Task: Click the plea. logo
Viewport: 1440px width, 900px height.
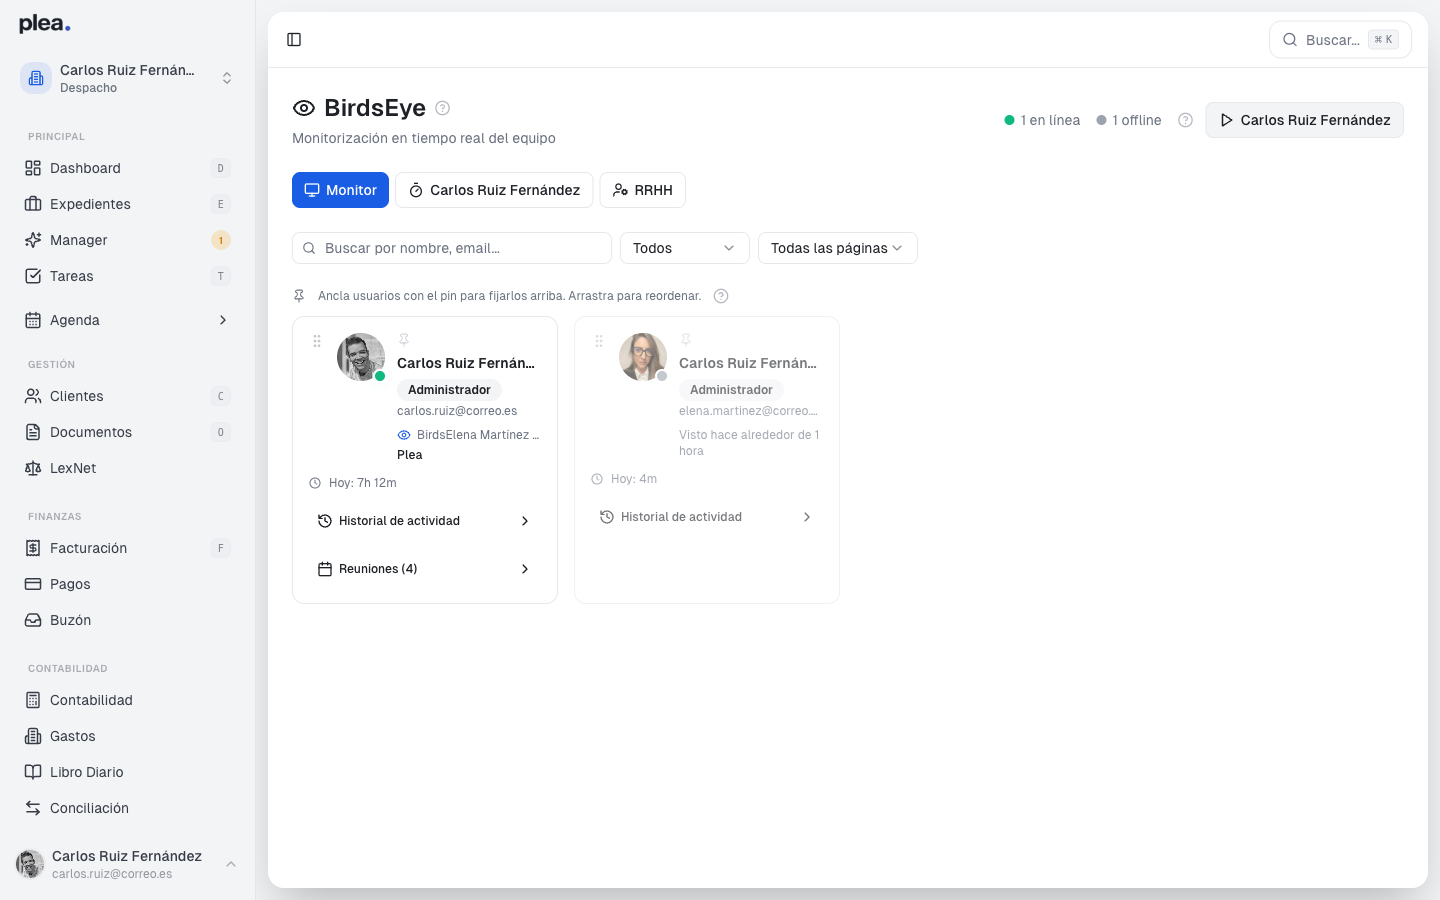Action: pyautogui.click(x=45, y=24)
